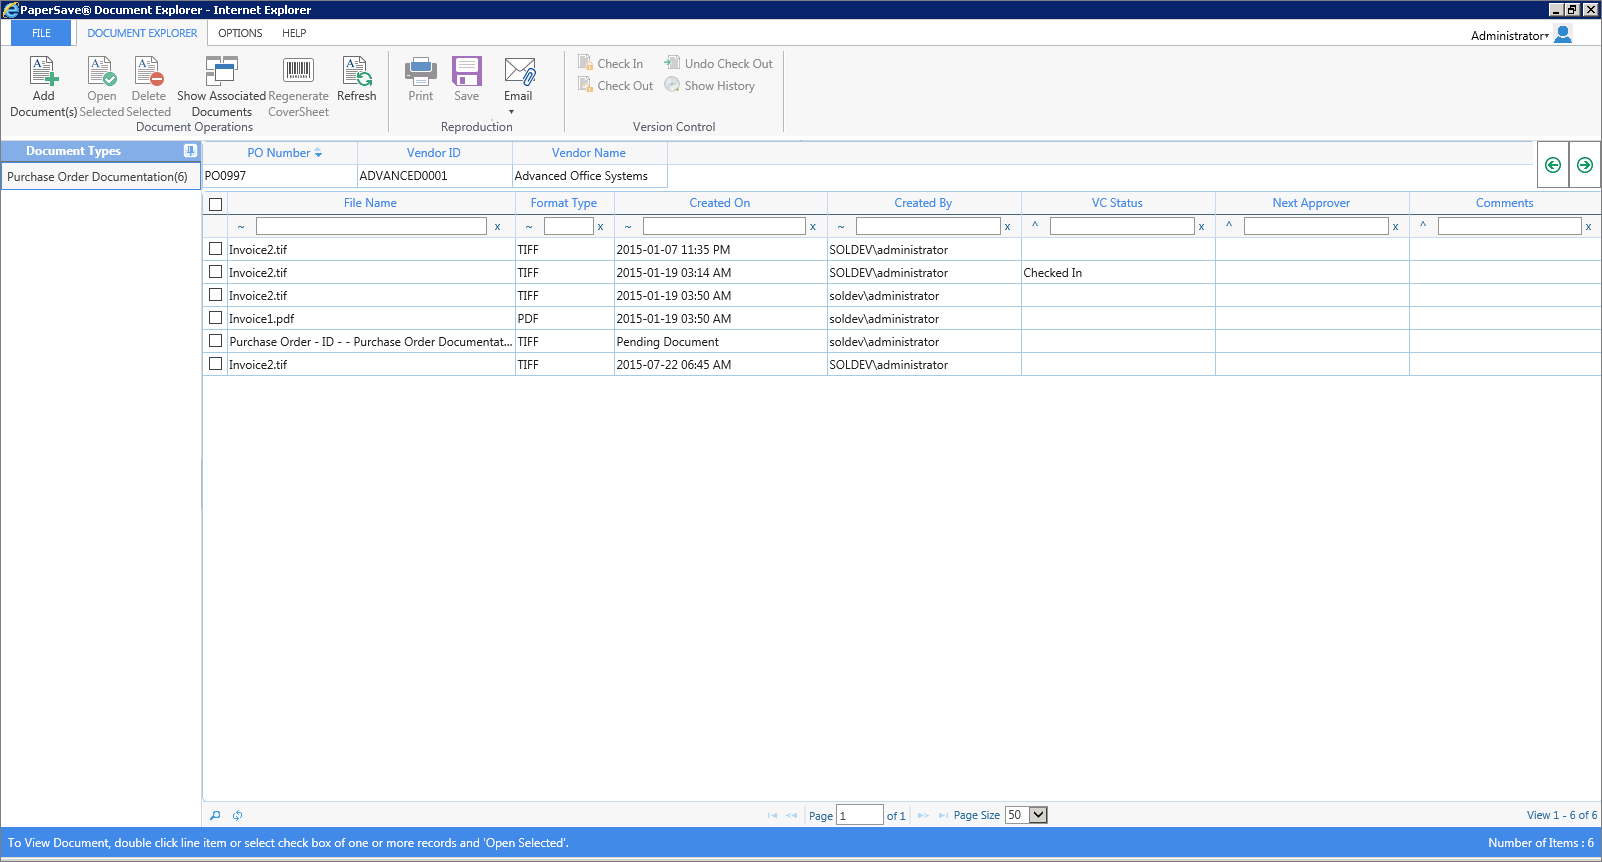Click Delete Selected icon
Viewport: 1602px width, 862px height.
(148, 71)
